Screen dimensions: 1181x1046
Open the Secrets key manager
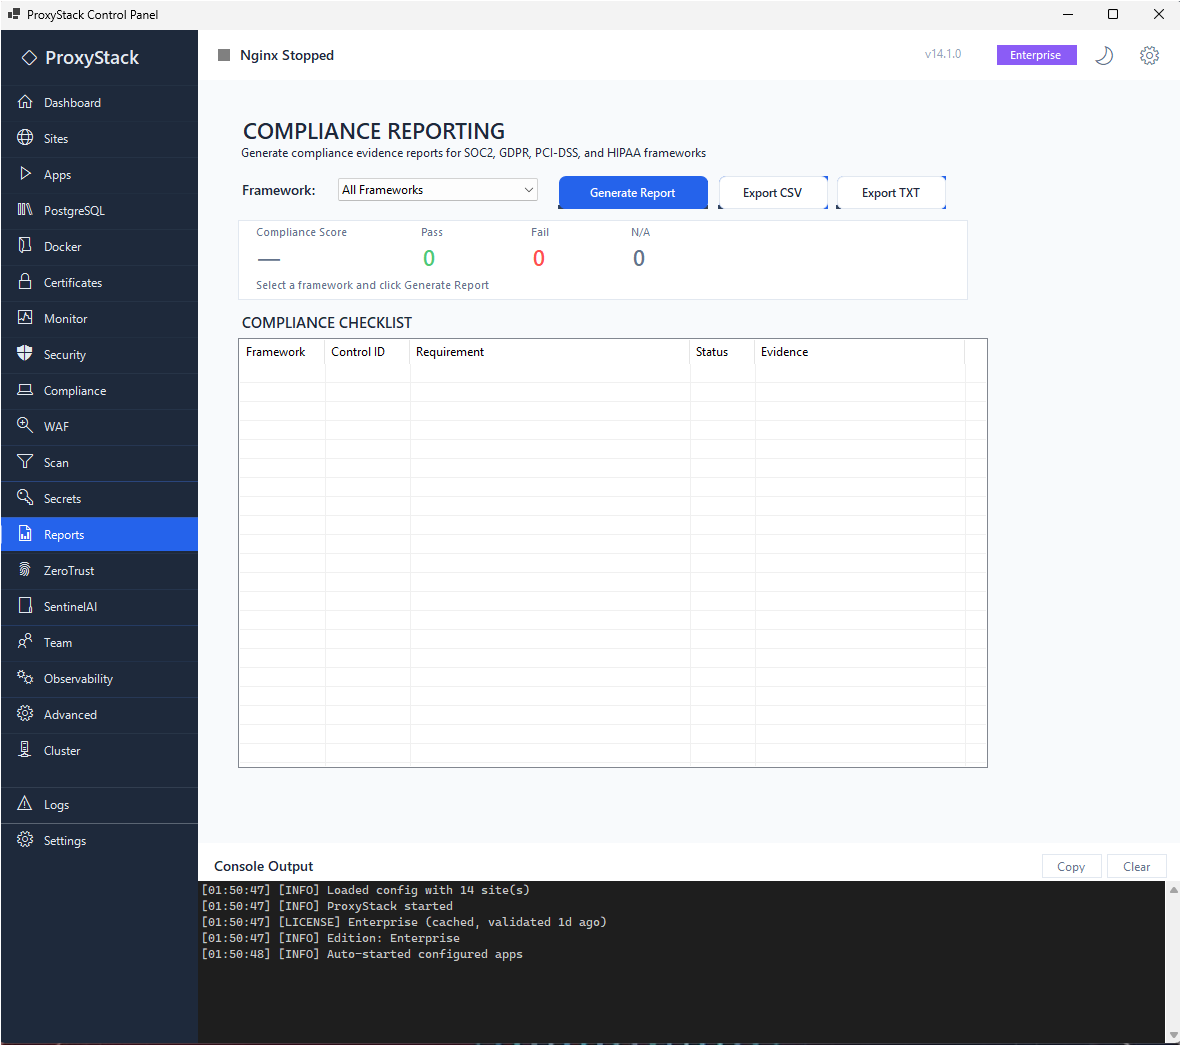(x=62, y=498)
